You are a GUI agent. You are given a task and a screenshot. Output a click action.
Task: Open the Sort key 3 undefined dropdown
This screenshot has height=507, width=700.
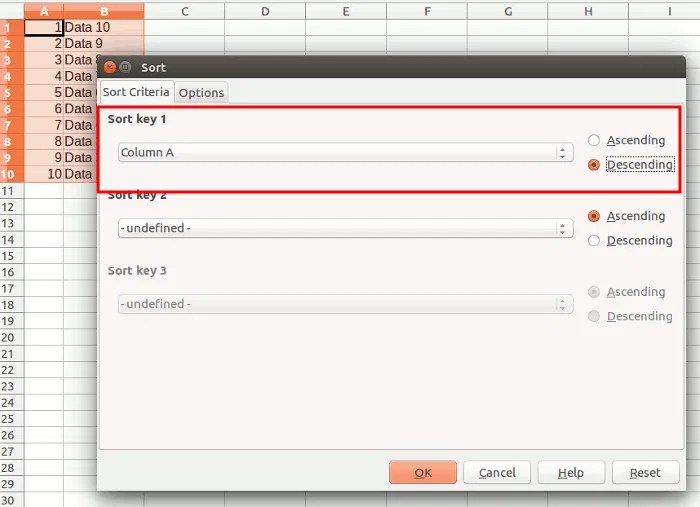[x=346, y=304]
